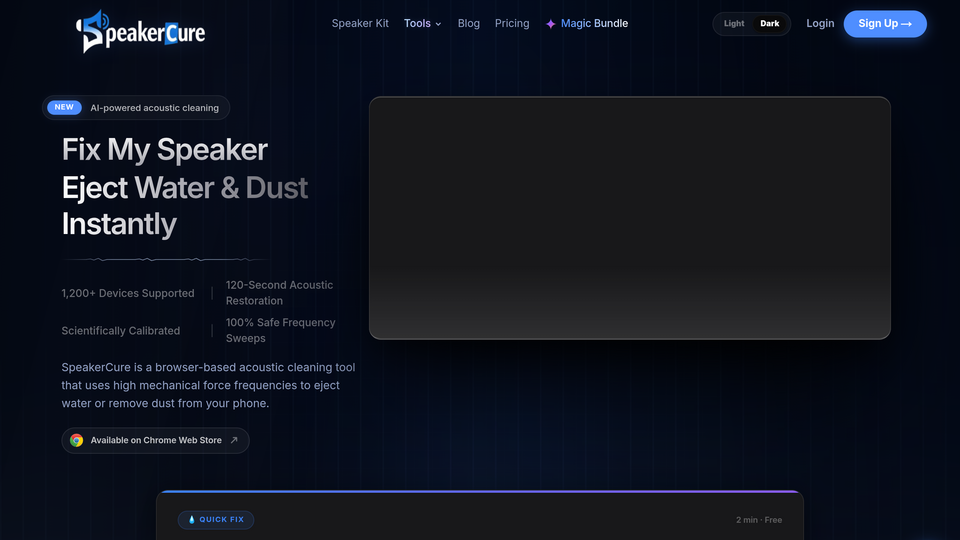Click the Quick Fix badge
Image resolution: width=960 pixels, height=540 pixels.
[x=216, y=520]
